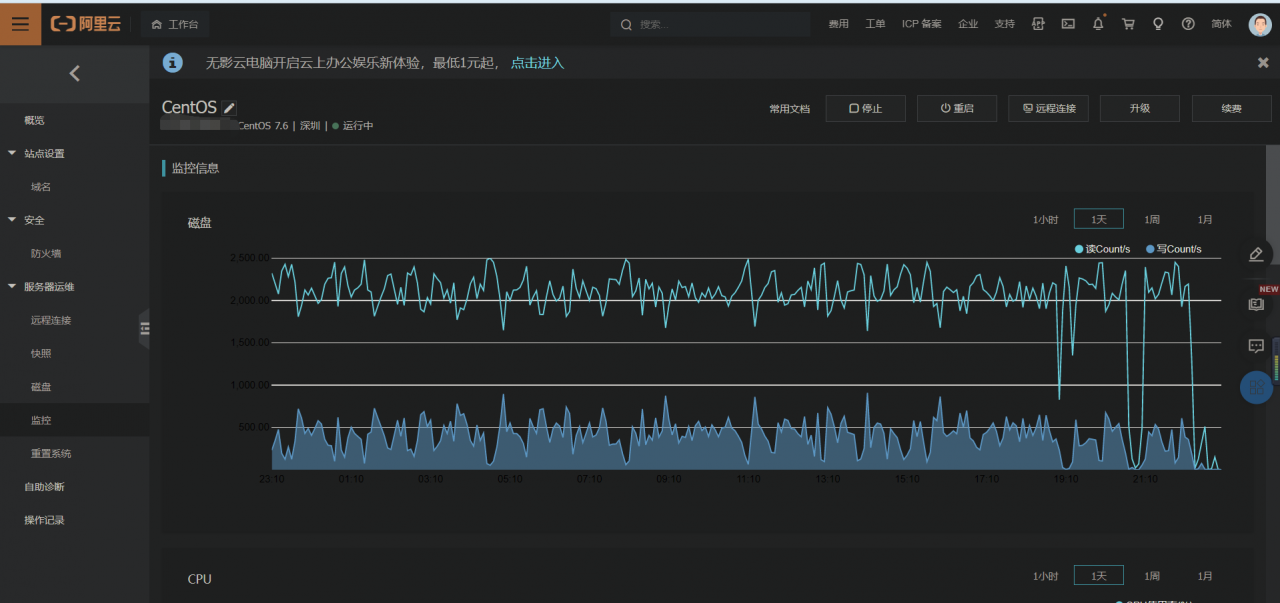Open 常用文档 common documents
This screenshot has height=603, width=1280.
[789, 108]
